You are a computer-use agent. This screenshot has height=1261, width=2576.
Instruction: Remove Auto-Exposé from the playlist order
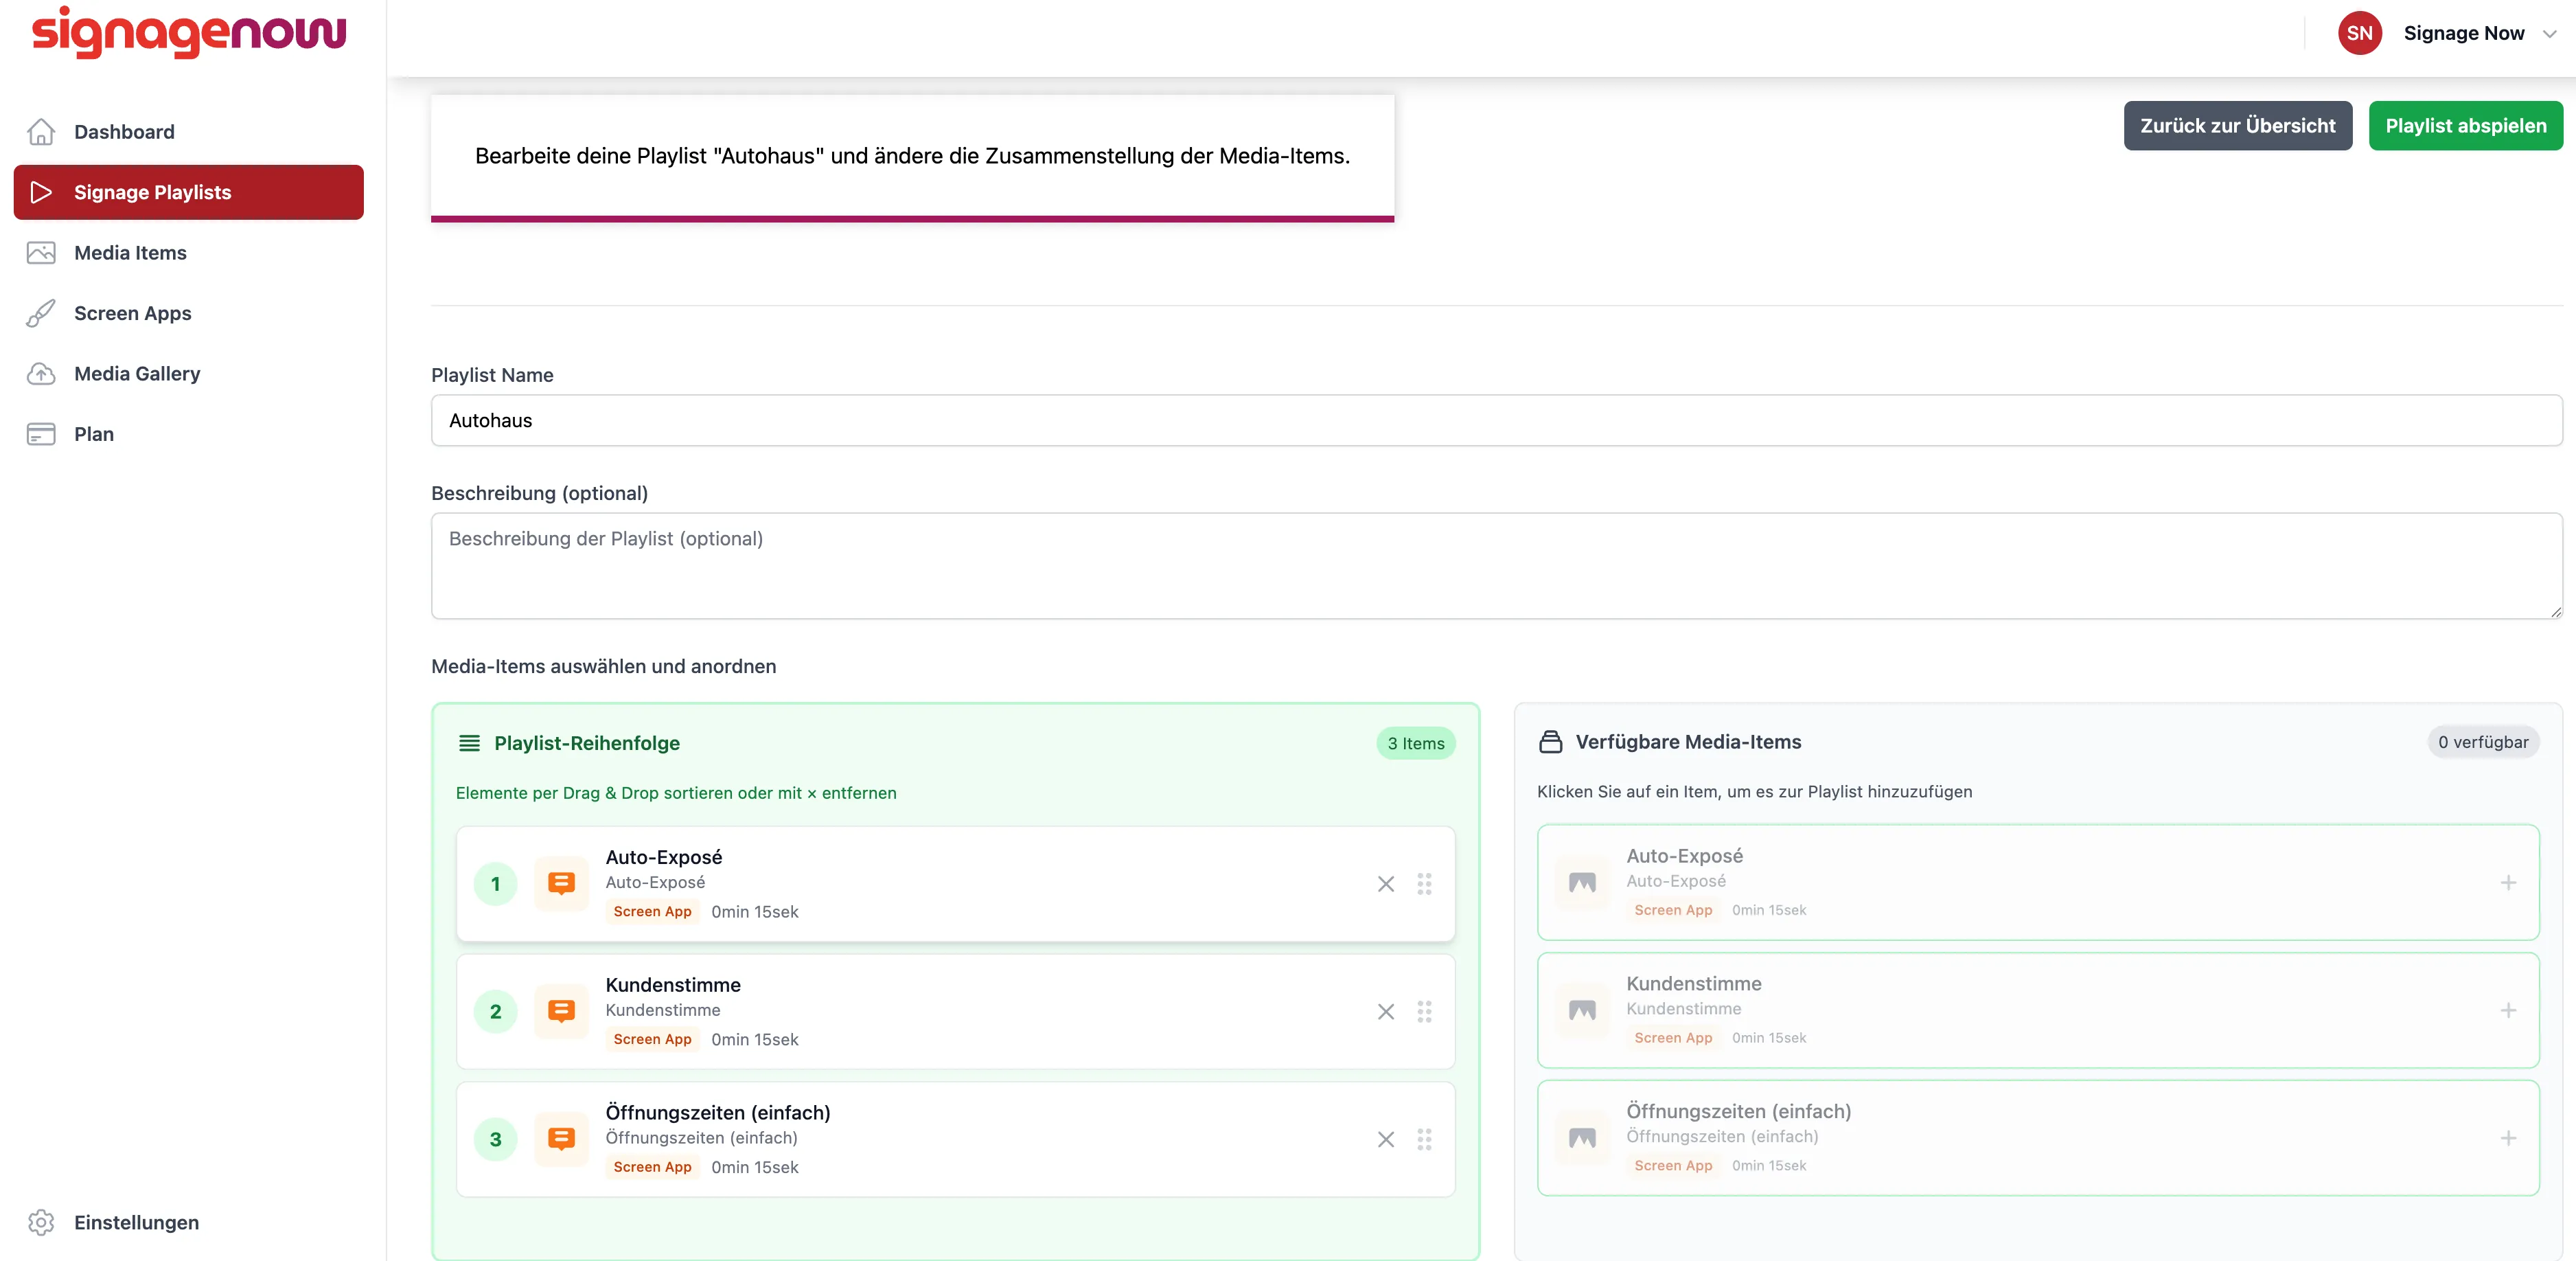1385,884
